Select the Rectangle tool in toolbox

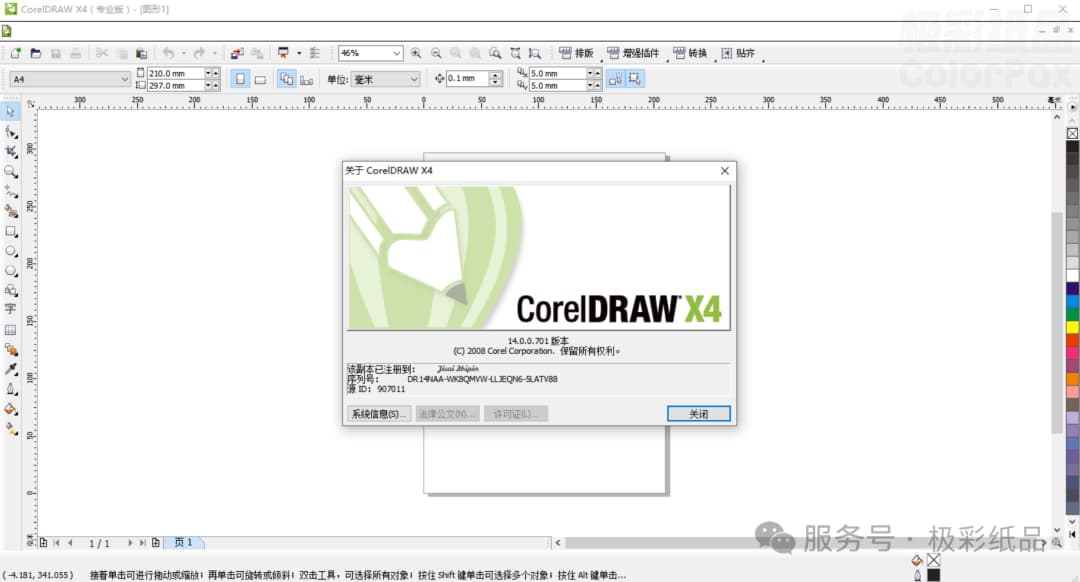pyautogui.click(x=11, y=231)
